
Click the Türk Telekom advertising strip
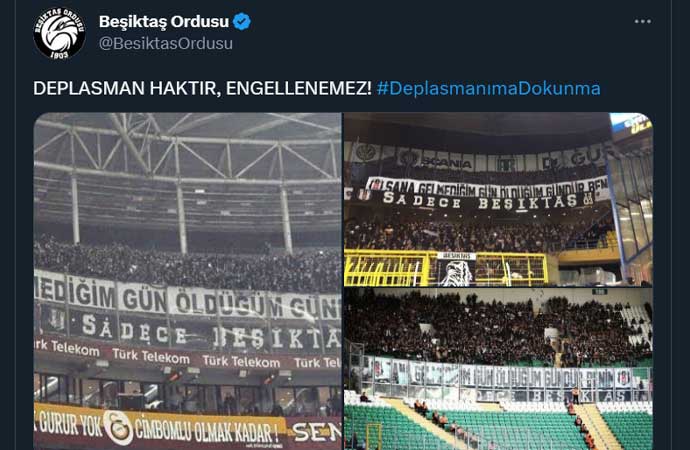(x=188, y=355)
